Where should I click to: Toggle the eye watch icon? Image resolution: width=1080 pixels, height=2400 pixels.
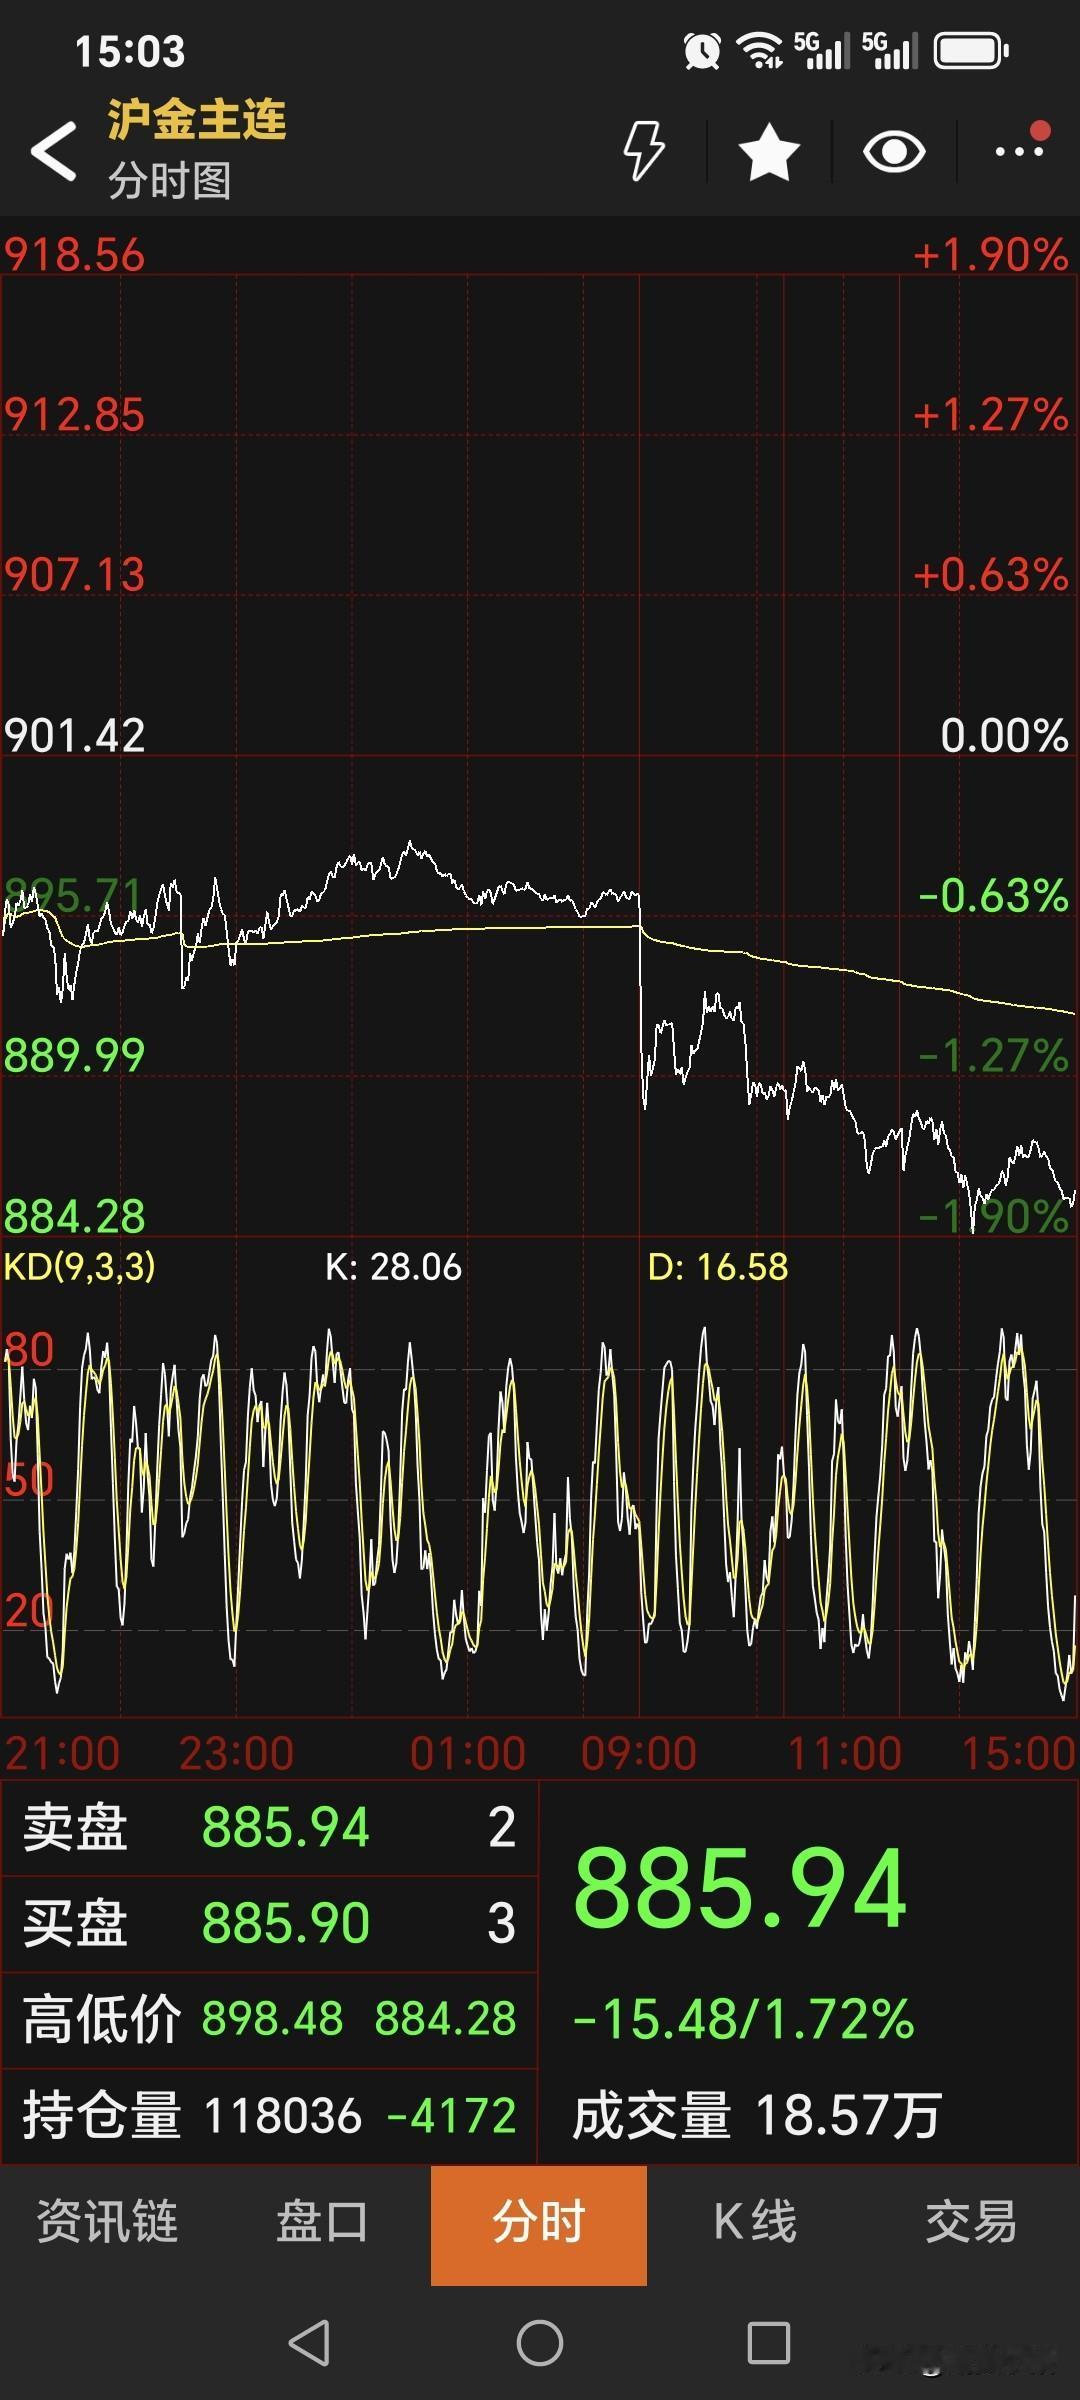[894, 152]
